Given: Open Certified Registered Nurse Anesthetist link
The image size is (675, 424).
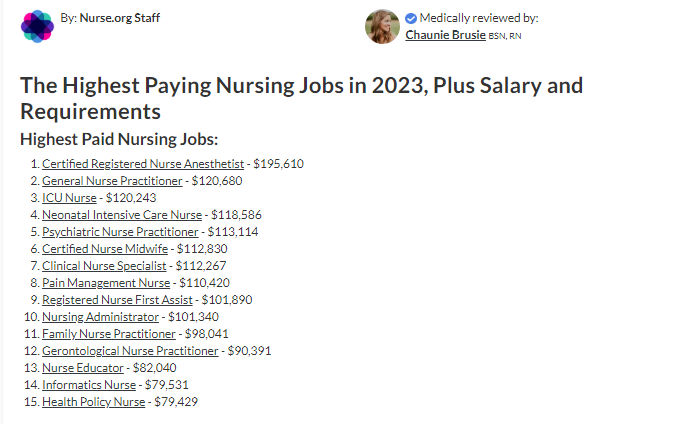Looking at the screenshot, I should click(143, 164).
